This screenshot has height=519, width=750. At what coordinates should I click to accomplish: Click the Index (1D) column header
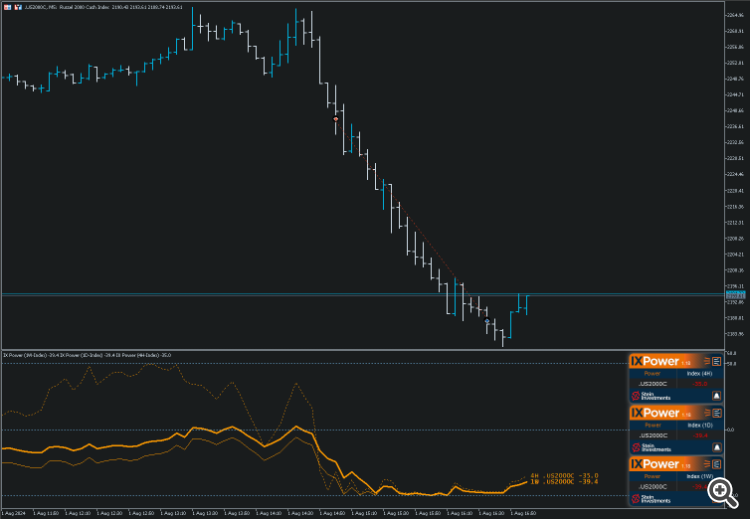[700, 425]
